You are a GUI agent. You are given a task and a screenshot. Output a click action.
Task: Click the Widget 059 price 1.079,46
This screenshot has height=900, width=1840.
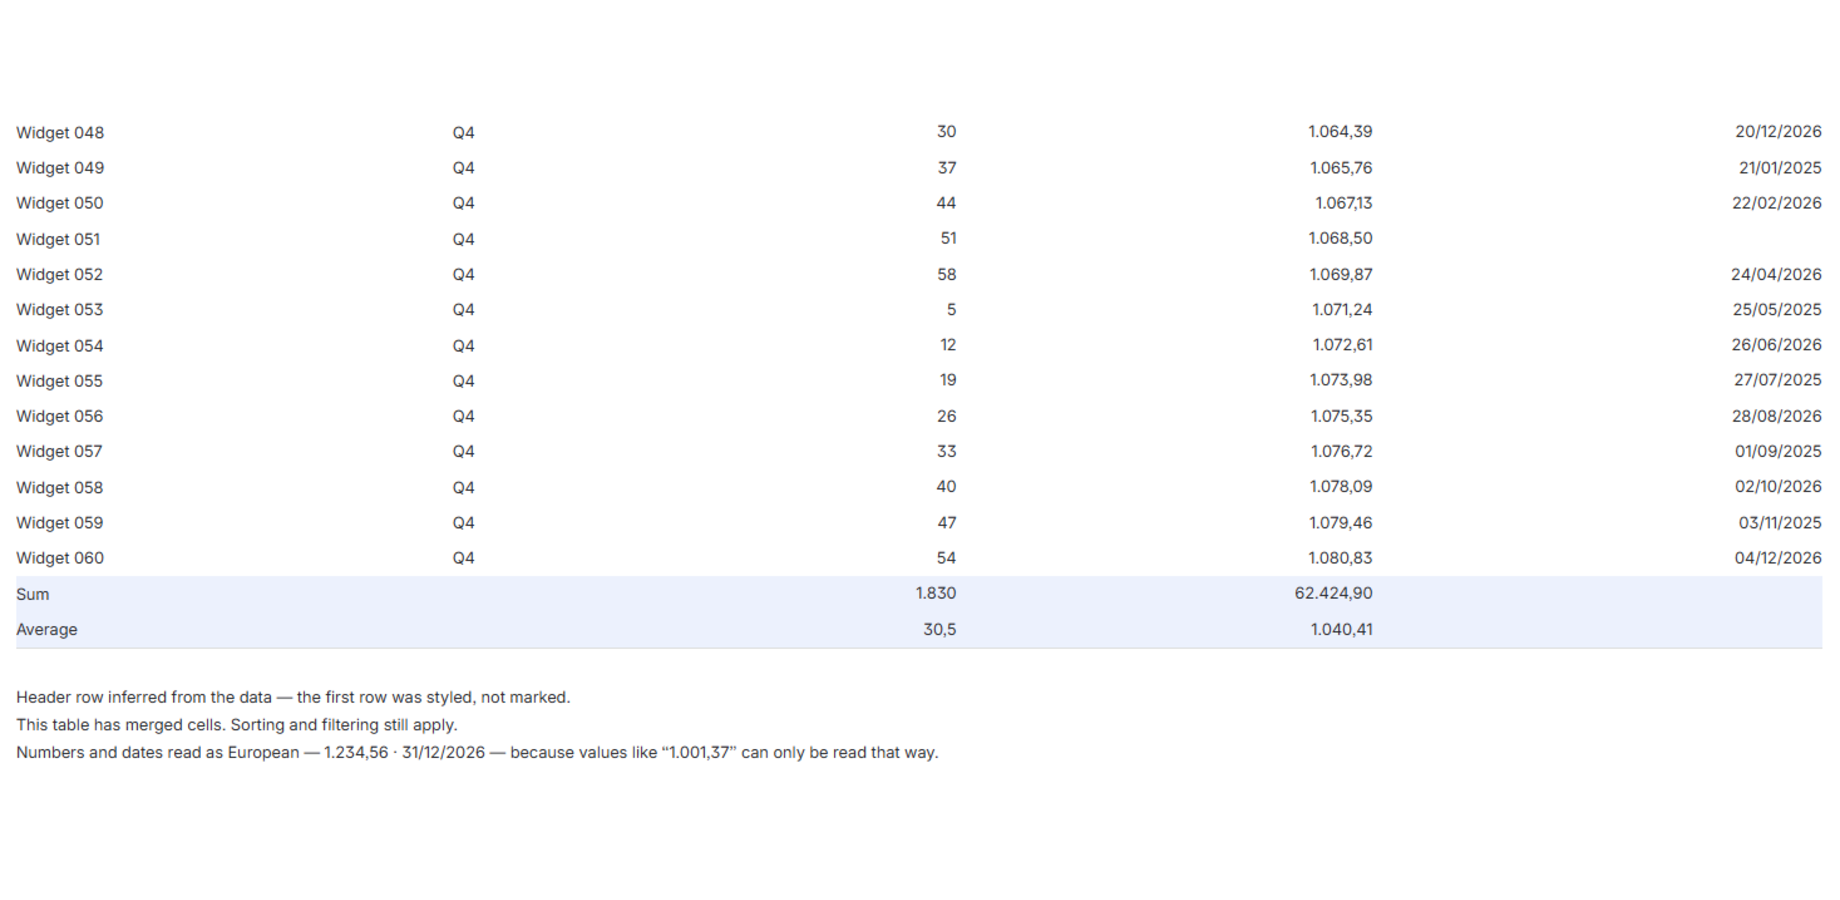(x=1340, y=522)
